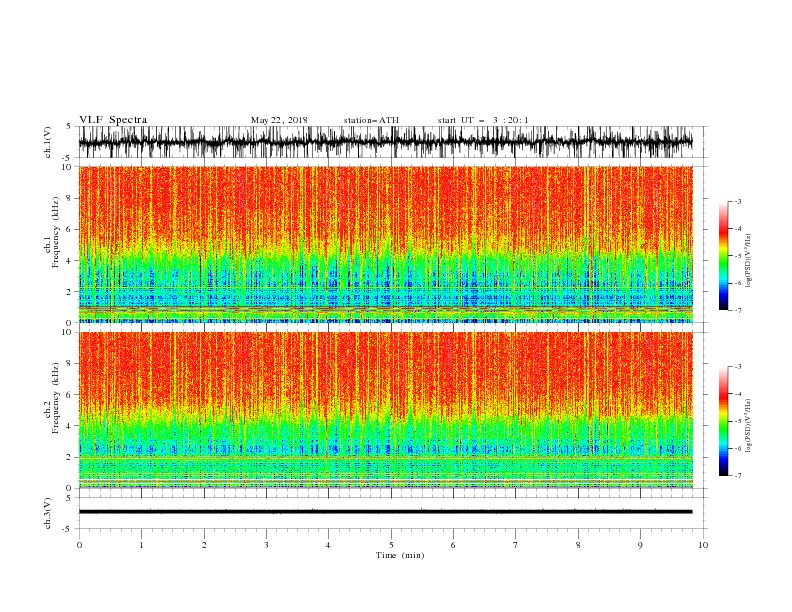Viewport: 792px width, 612px height.
Task: Click the "station=ATH" header label
Action: coord(371,120)
